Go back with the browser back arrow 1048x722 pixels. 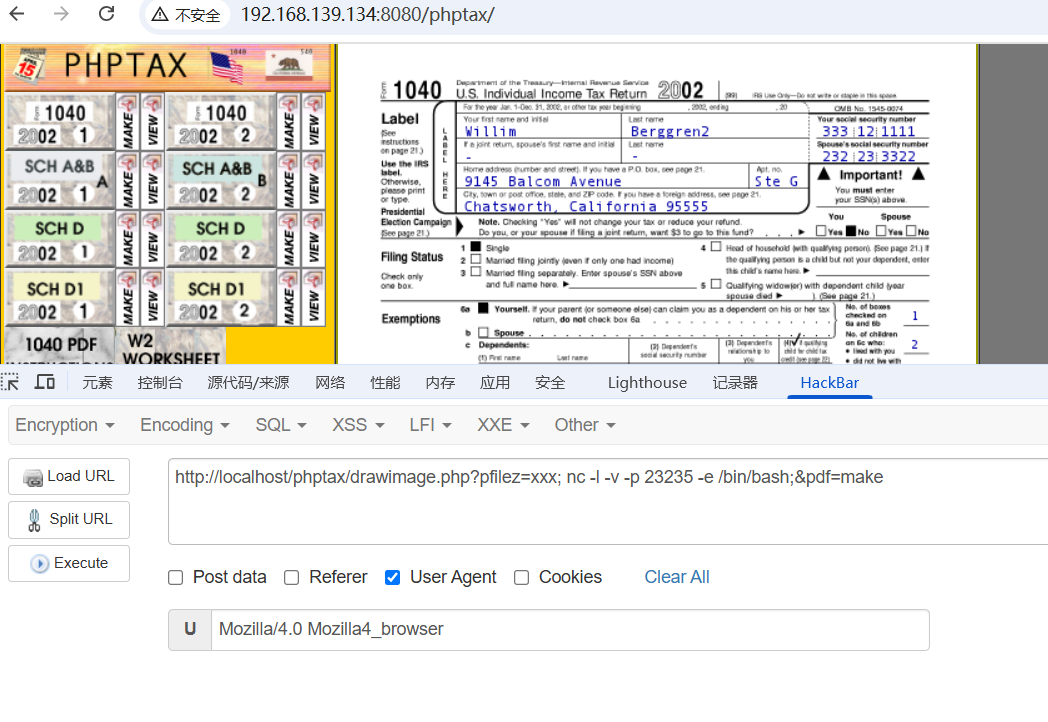coord(17,13)
